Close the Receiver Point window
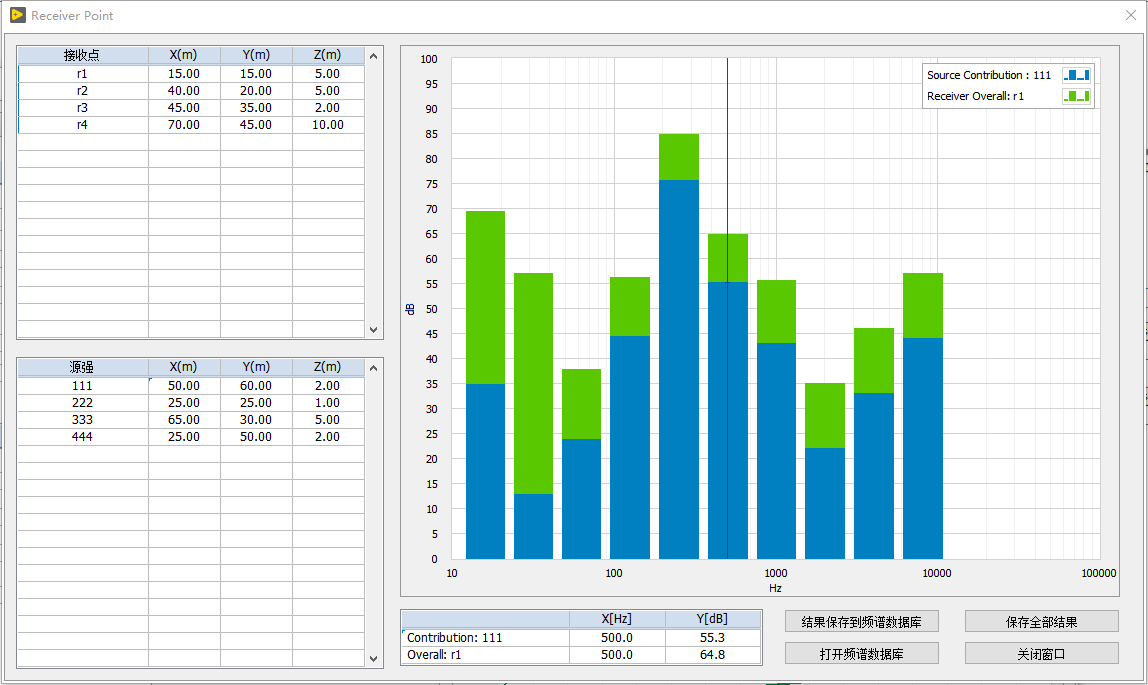 (x=1130, y=15)
